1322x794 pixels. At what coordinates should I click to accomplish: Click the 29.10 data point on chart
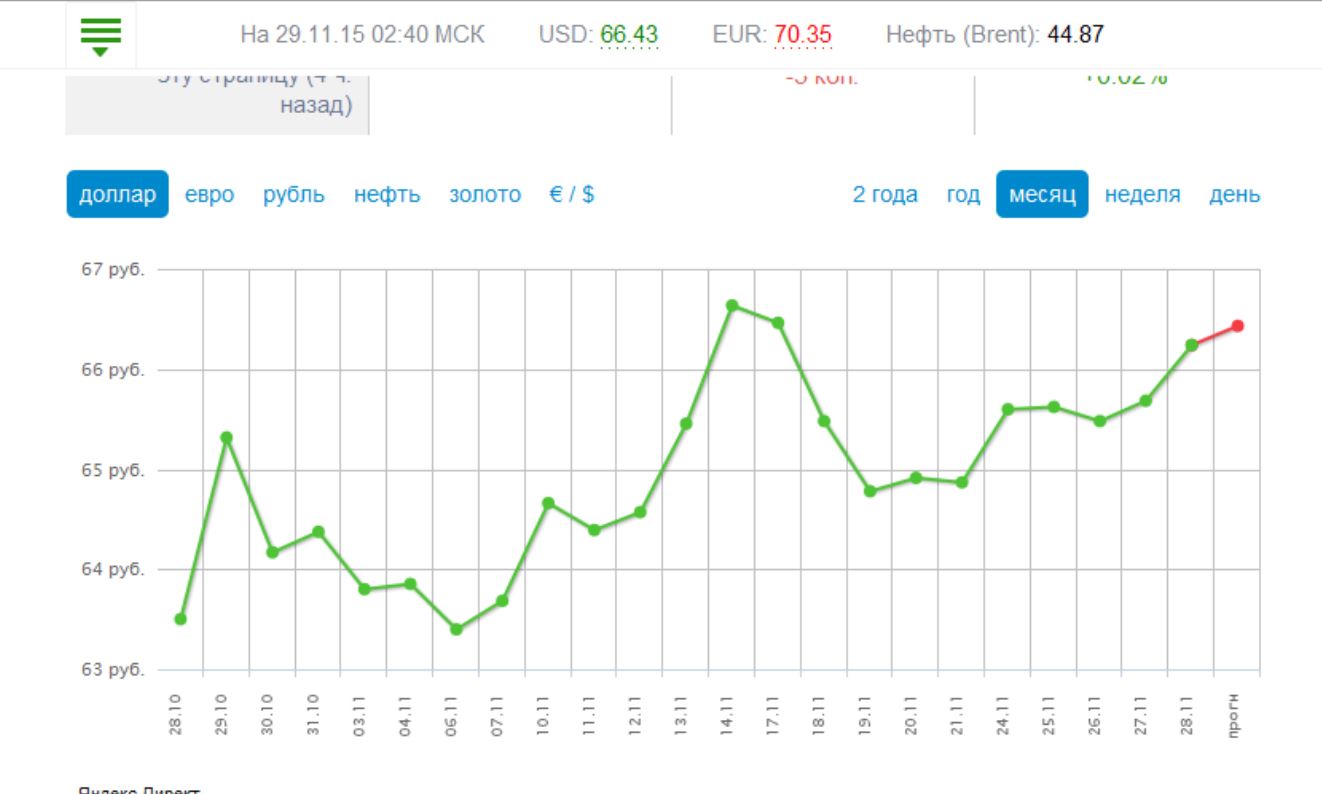226,437
